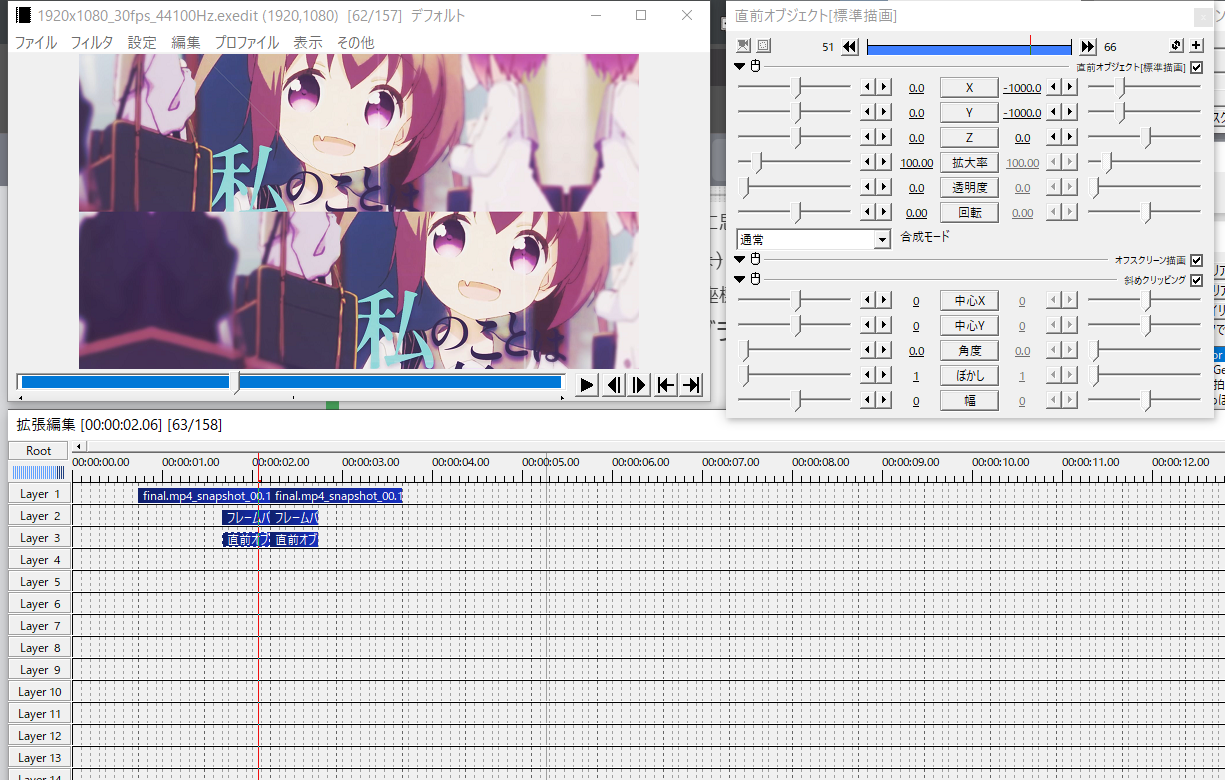1225x780 pixels.
Task: Open the 合成モード blend mode dropdown
Action: tap(813, 239)
